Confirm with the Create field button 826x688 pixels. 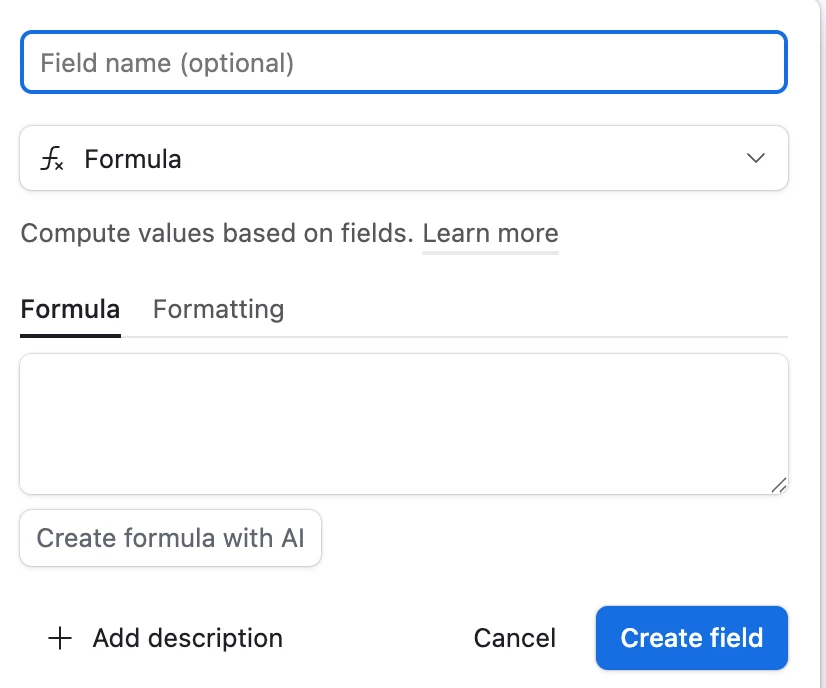point(692,638)
